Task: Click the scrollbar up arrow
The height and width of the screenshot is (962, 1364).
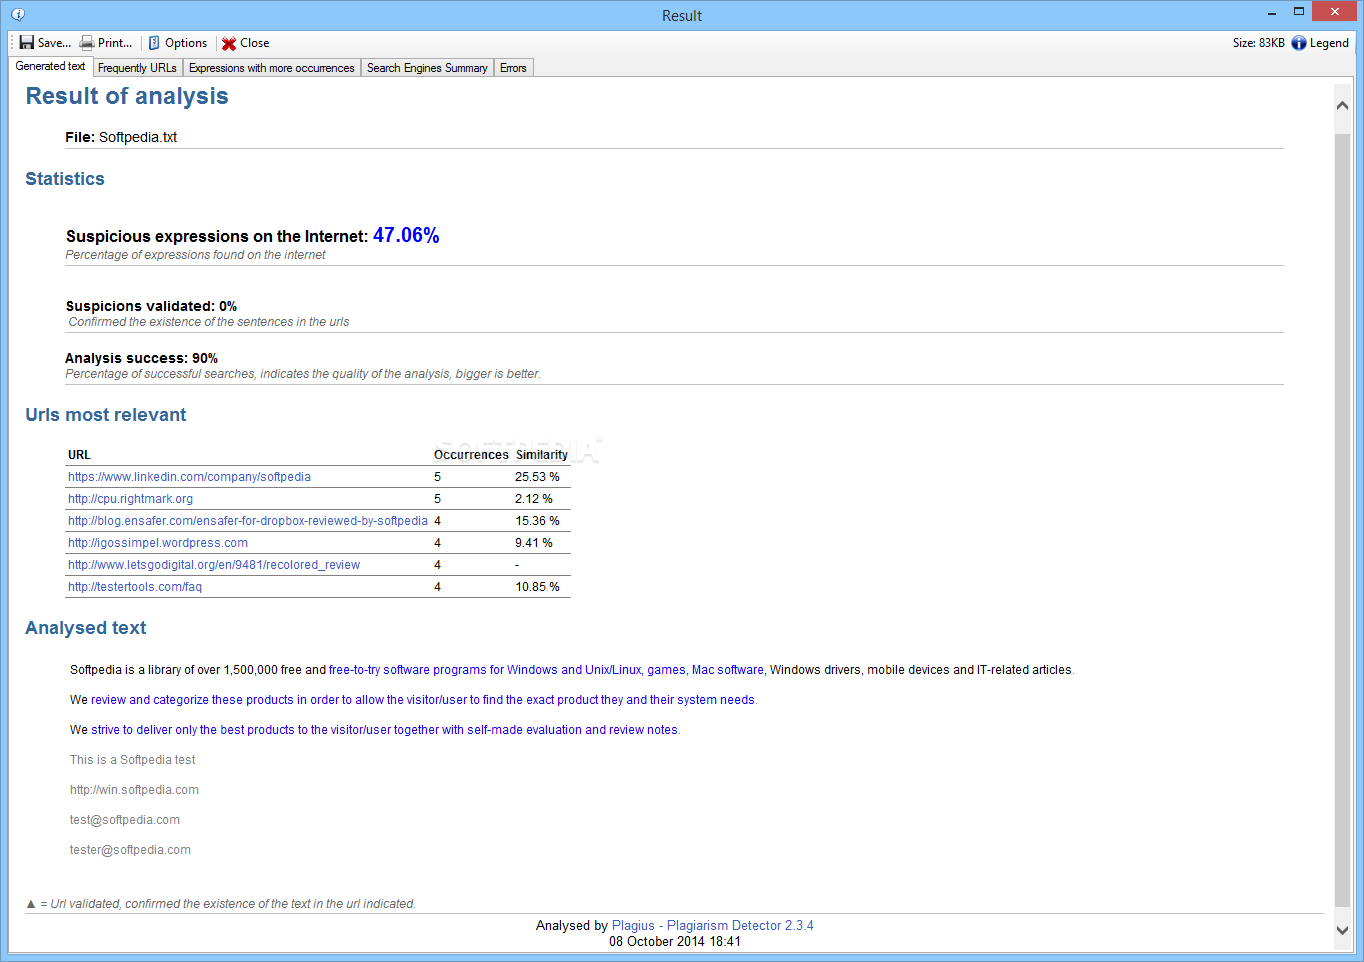Action: coord(1342,105)
